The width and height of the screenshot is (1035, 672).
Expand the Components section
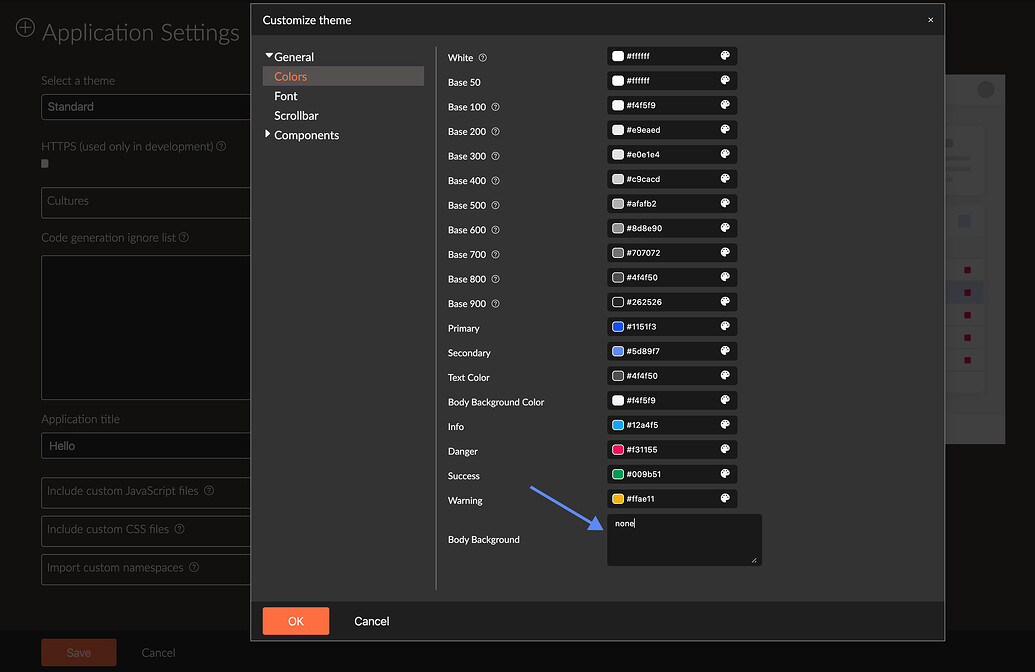(x=269, y=135)
